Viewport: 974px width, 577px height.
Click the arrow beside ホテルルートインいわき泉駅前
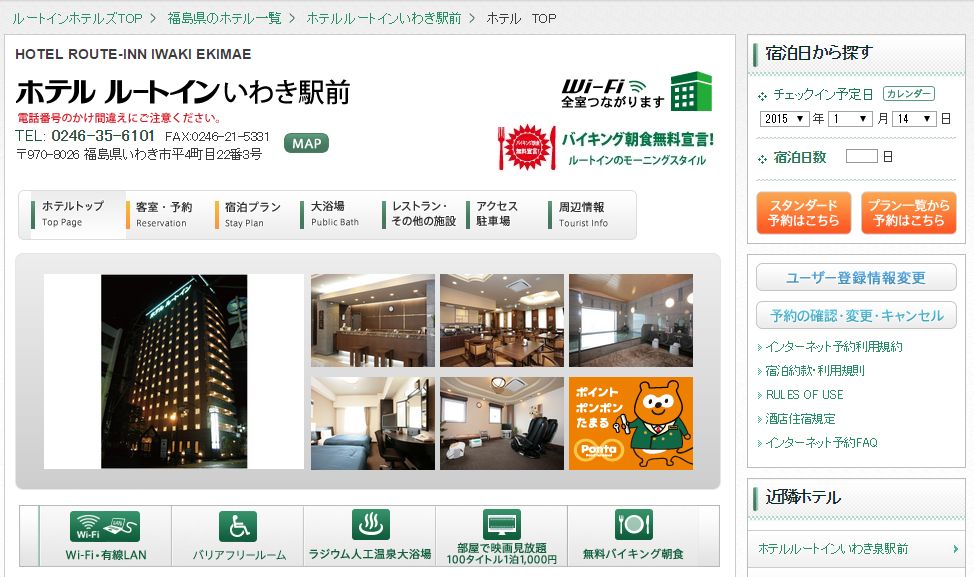pos(955,549)
